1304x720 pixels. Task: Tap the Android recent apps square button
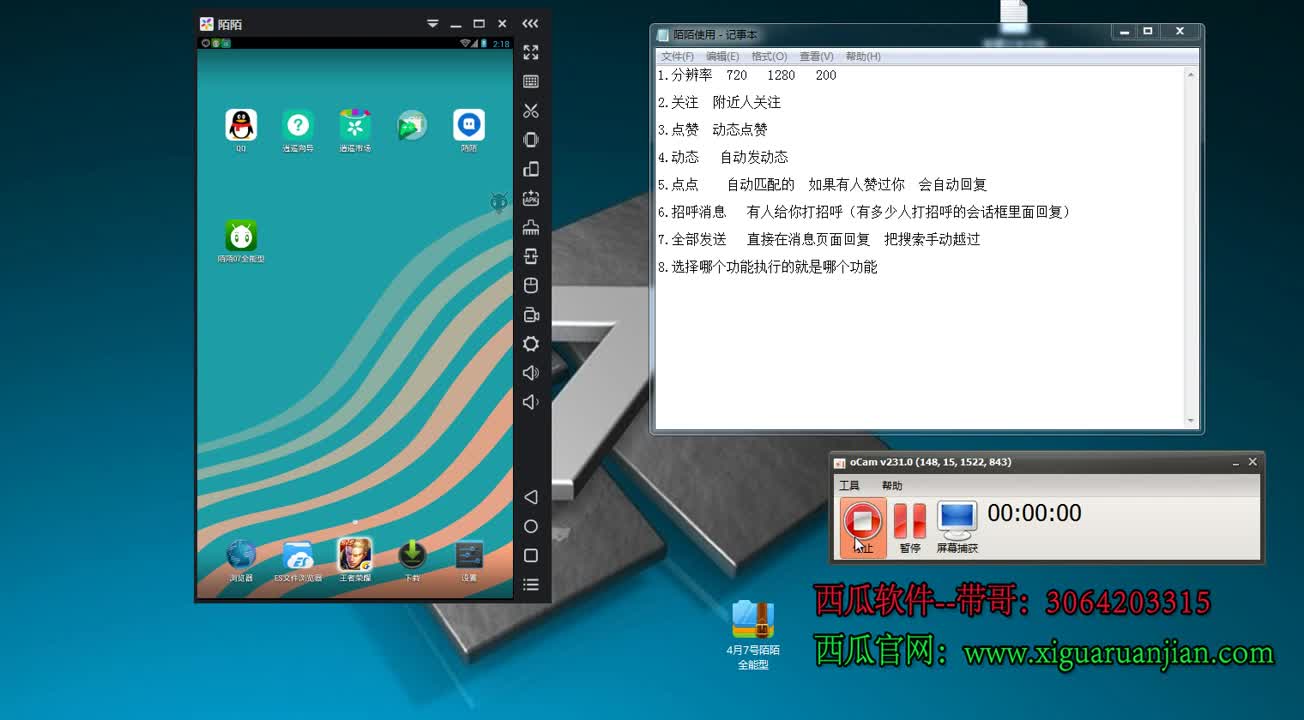point(531,555)
